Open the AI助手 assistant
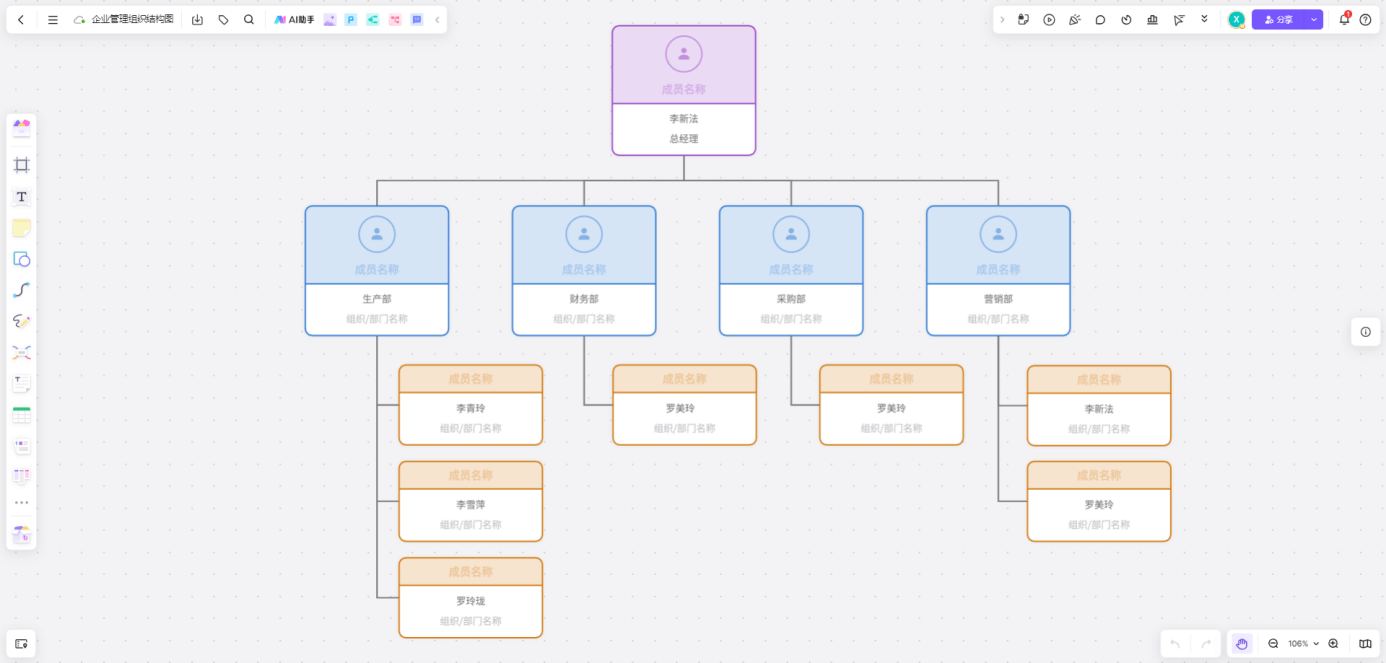Viewport: 1386px width, 663px height. [294, 20]
